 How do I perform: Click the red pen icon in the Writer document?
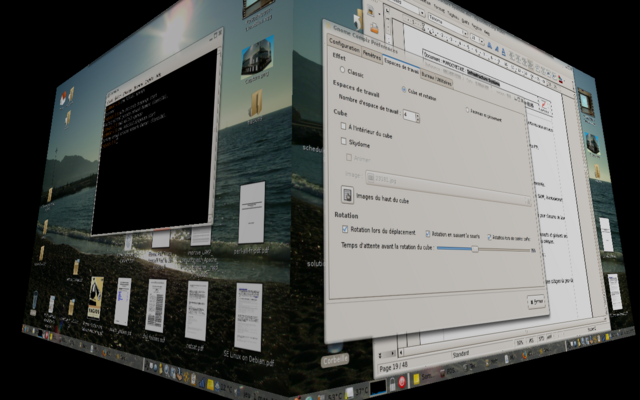pos(544,104)
